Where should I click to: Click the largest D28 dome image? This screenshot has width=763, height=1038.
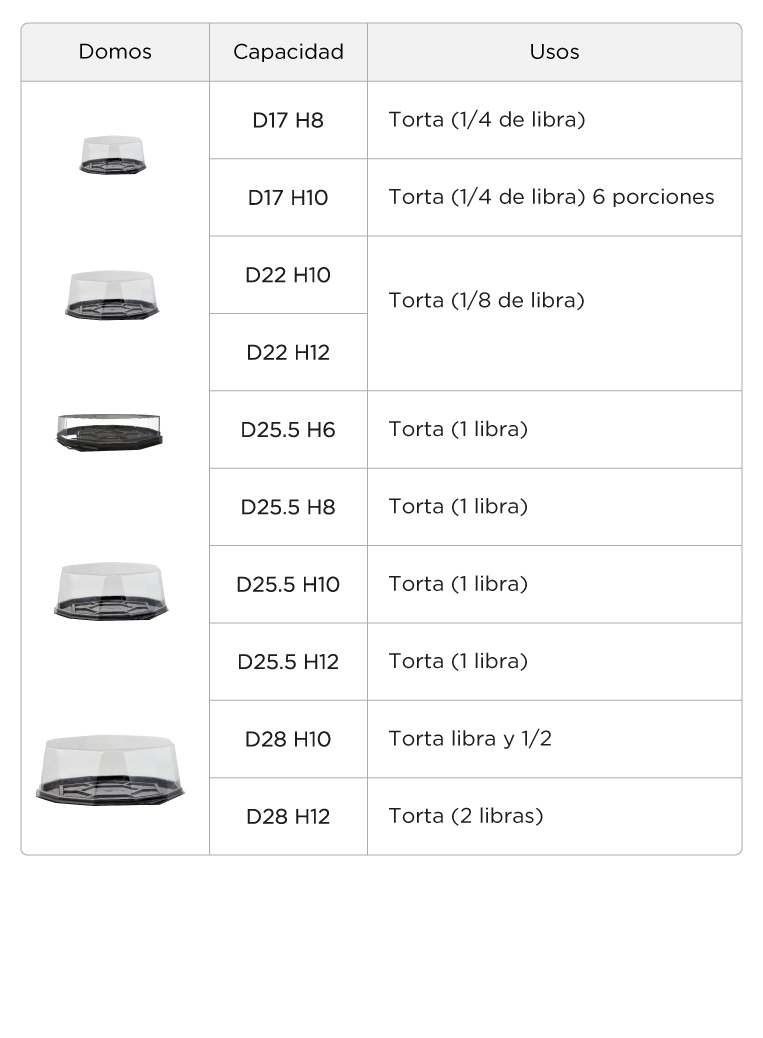pyautogui.click(x=111, y=770)
